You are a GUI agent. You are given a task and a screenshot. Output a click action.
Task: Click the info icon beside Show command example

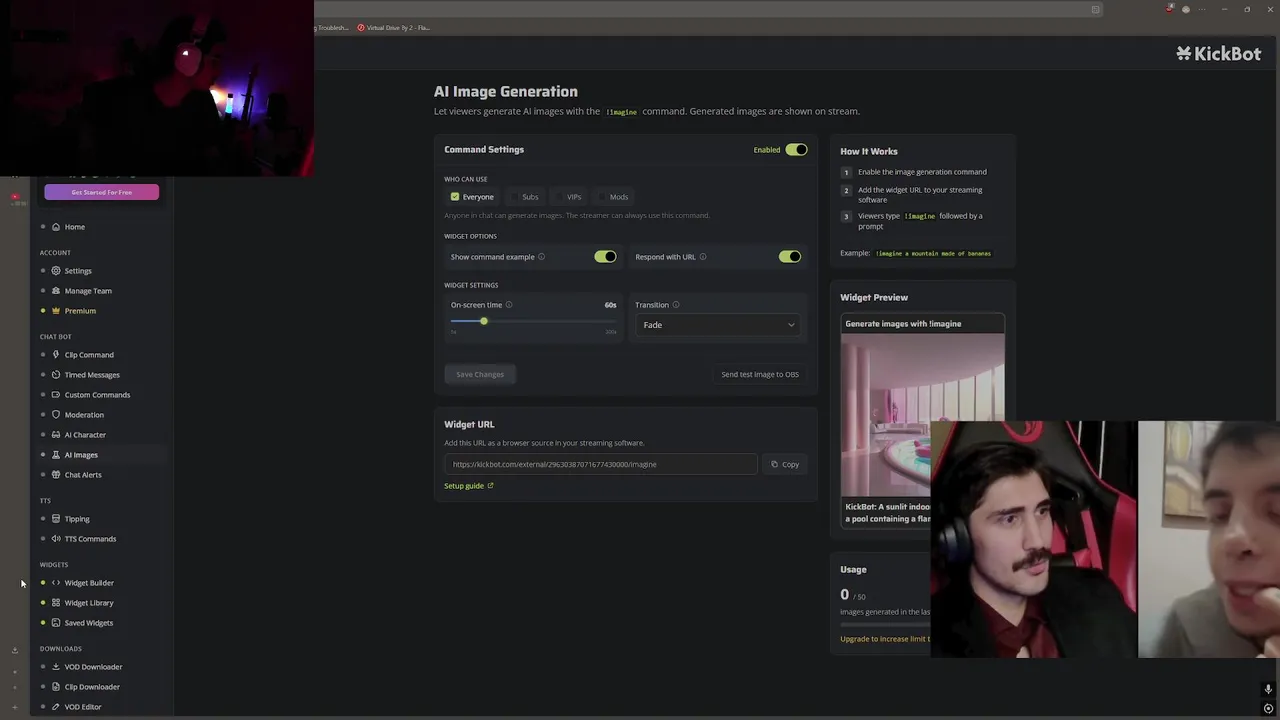[x=541, y=257]
